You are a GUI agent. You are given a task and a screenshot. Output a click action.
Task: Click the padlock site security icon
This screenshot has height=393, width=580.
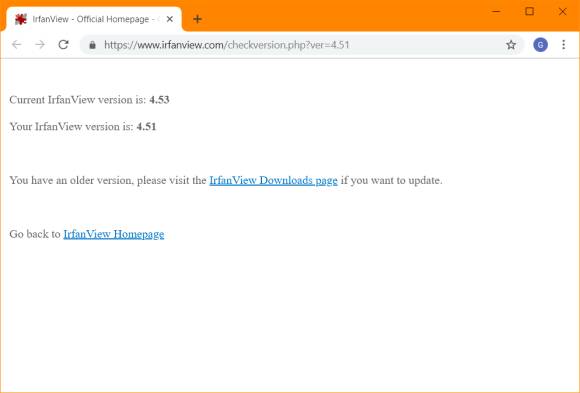pyautogui.click(x=92, y=45)
